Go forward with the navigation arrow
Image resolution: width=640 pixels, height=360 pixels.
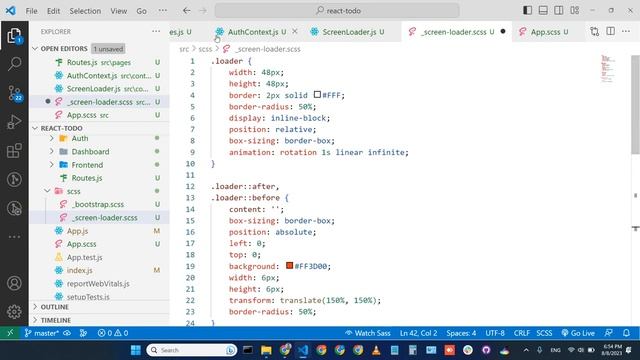click(203, 11)
